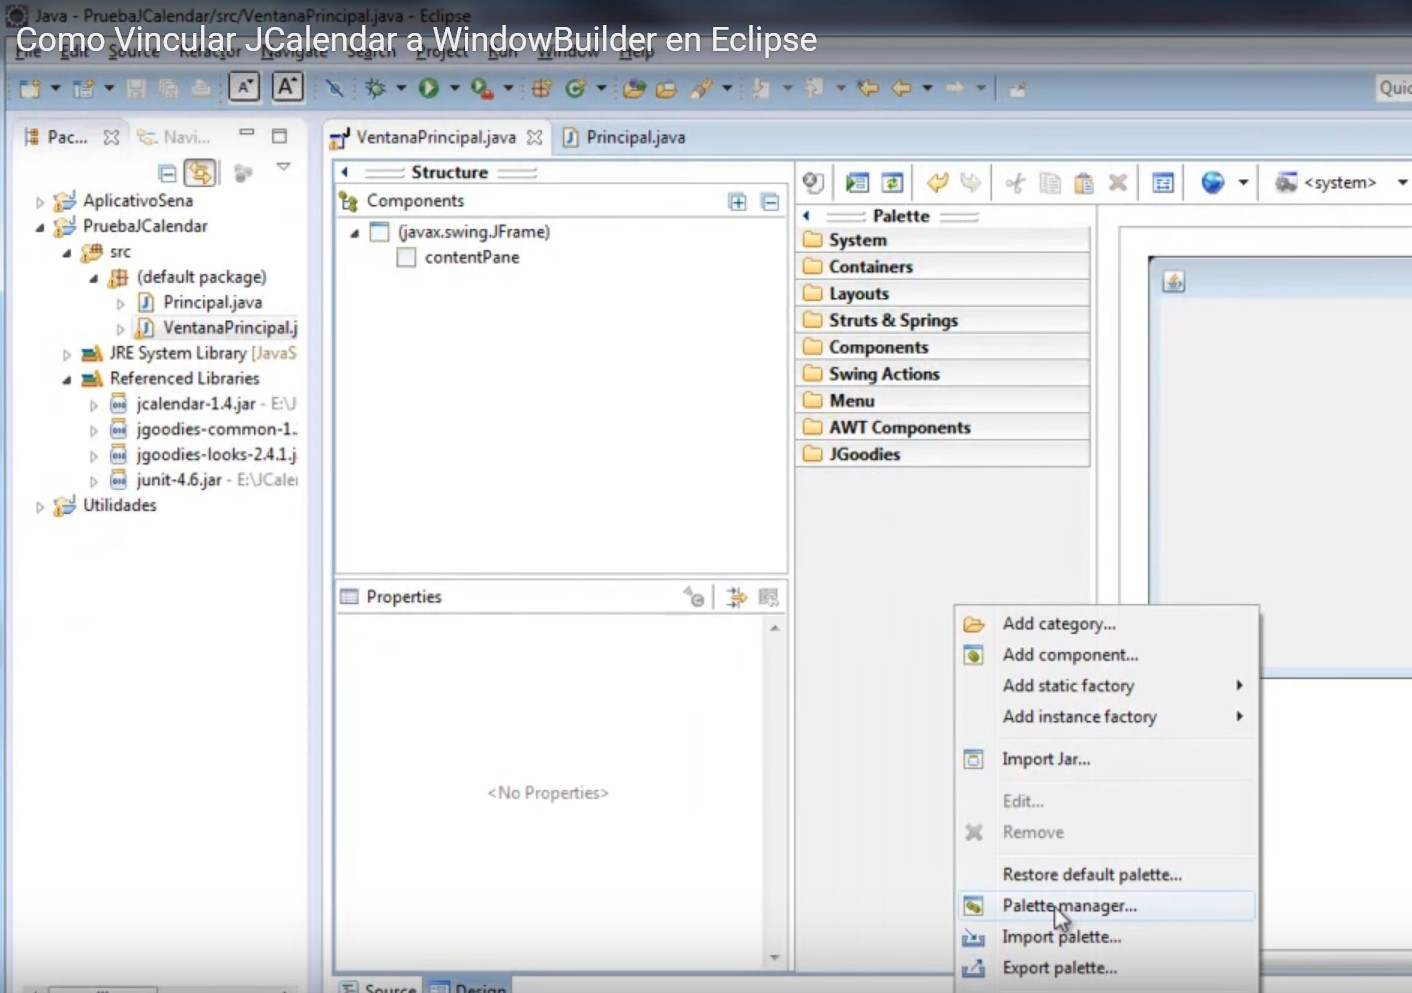Click the Paste clipboard icon in designer toolbar
1412x993 pixels.
[1083, 182]
